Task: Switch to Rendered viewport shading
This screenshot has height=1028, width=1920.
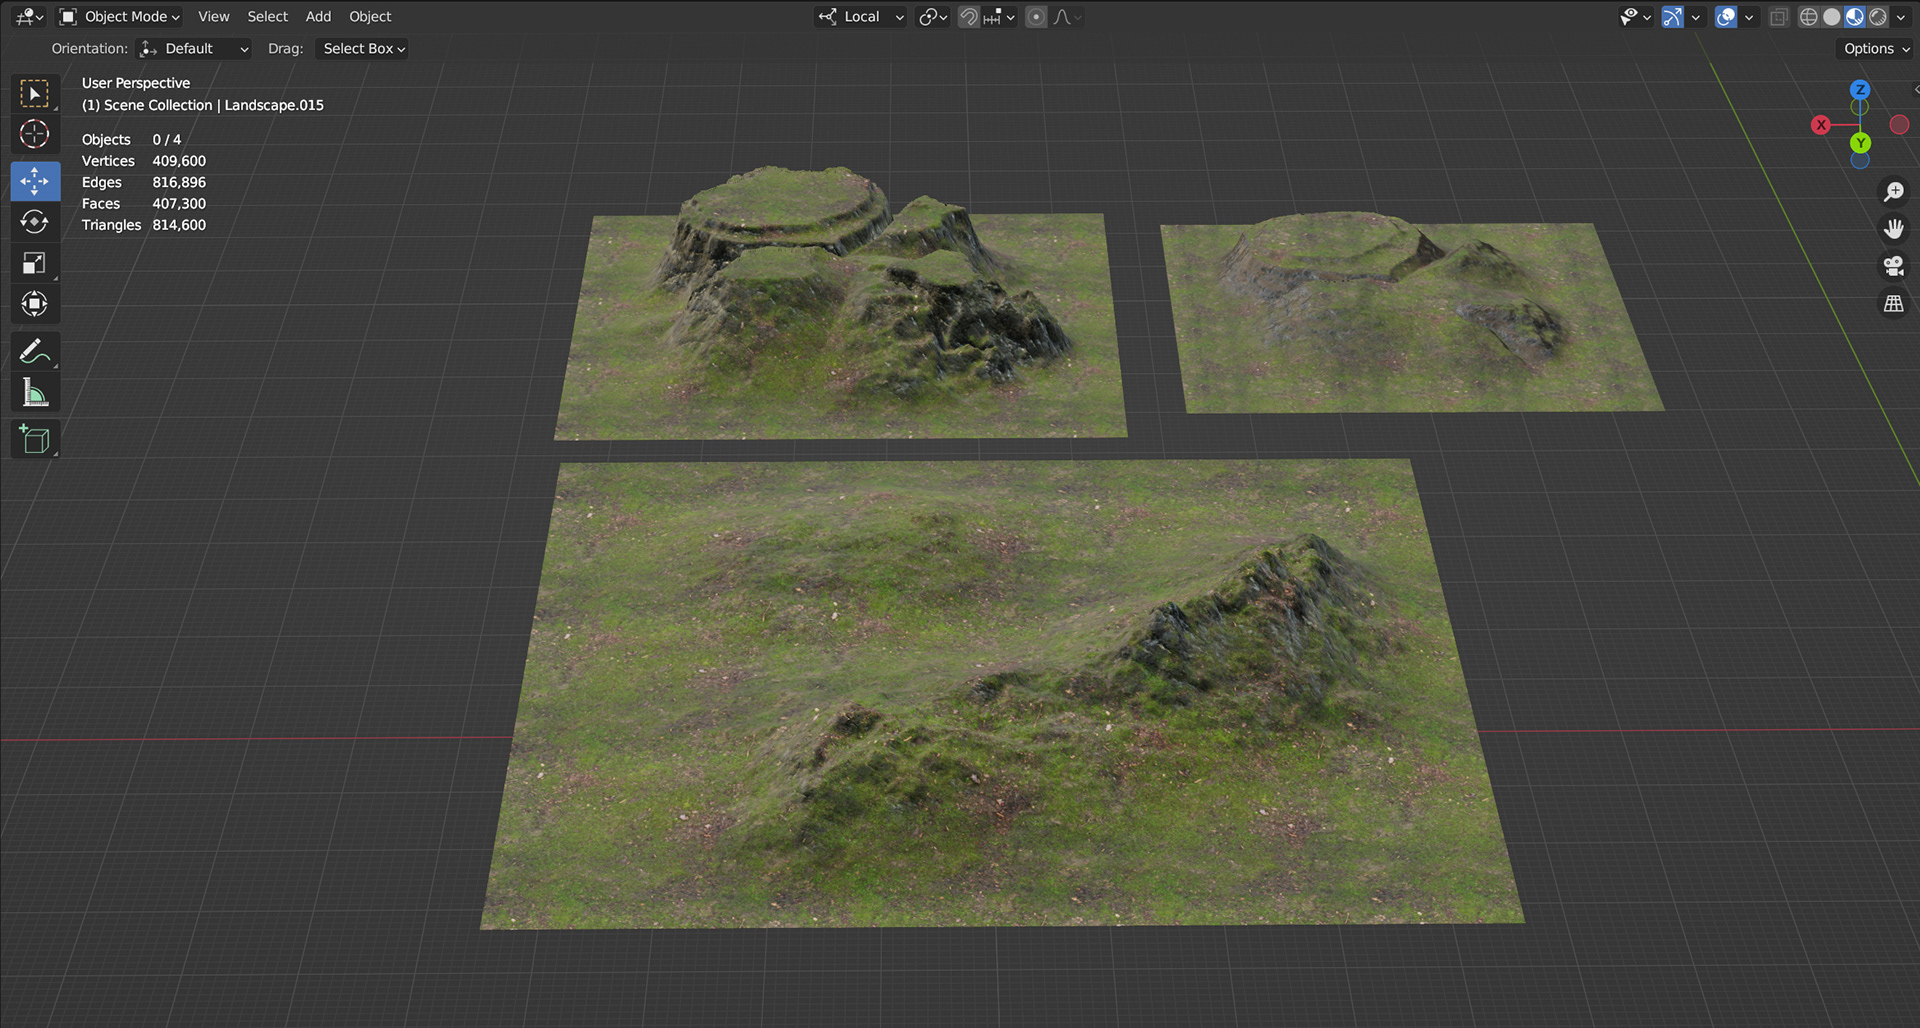Action: pos(1878,17)
